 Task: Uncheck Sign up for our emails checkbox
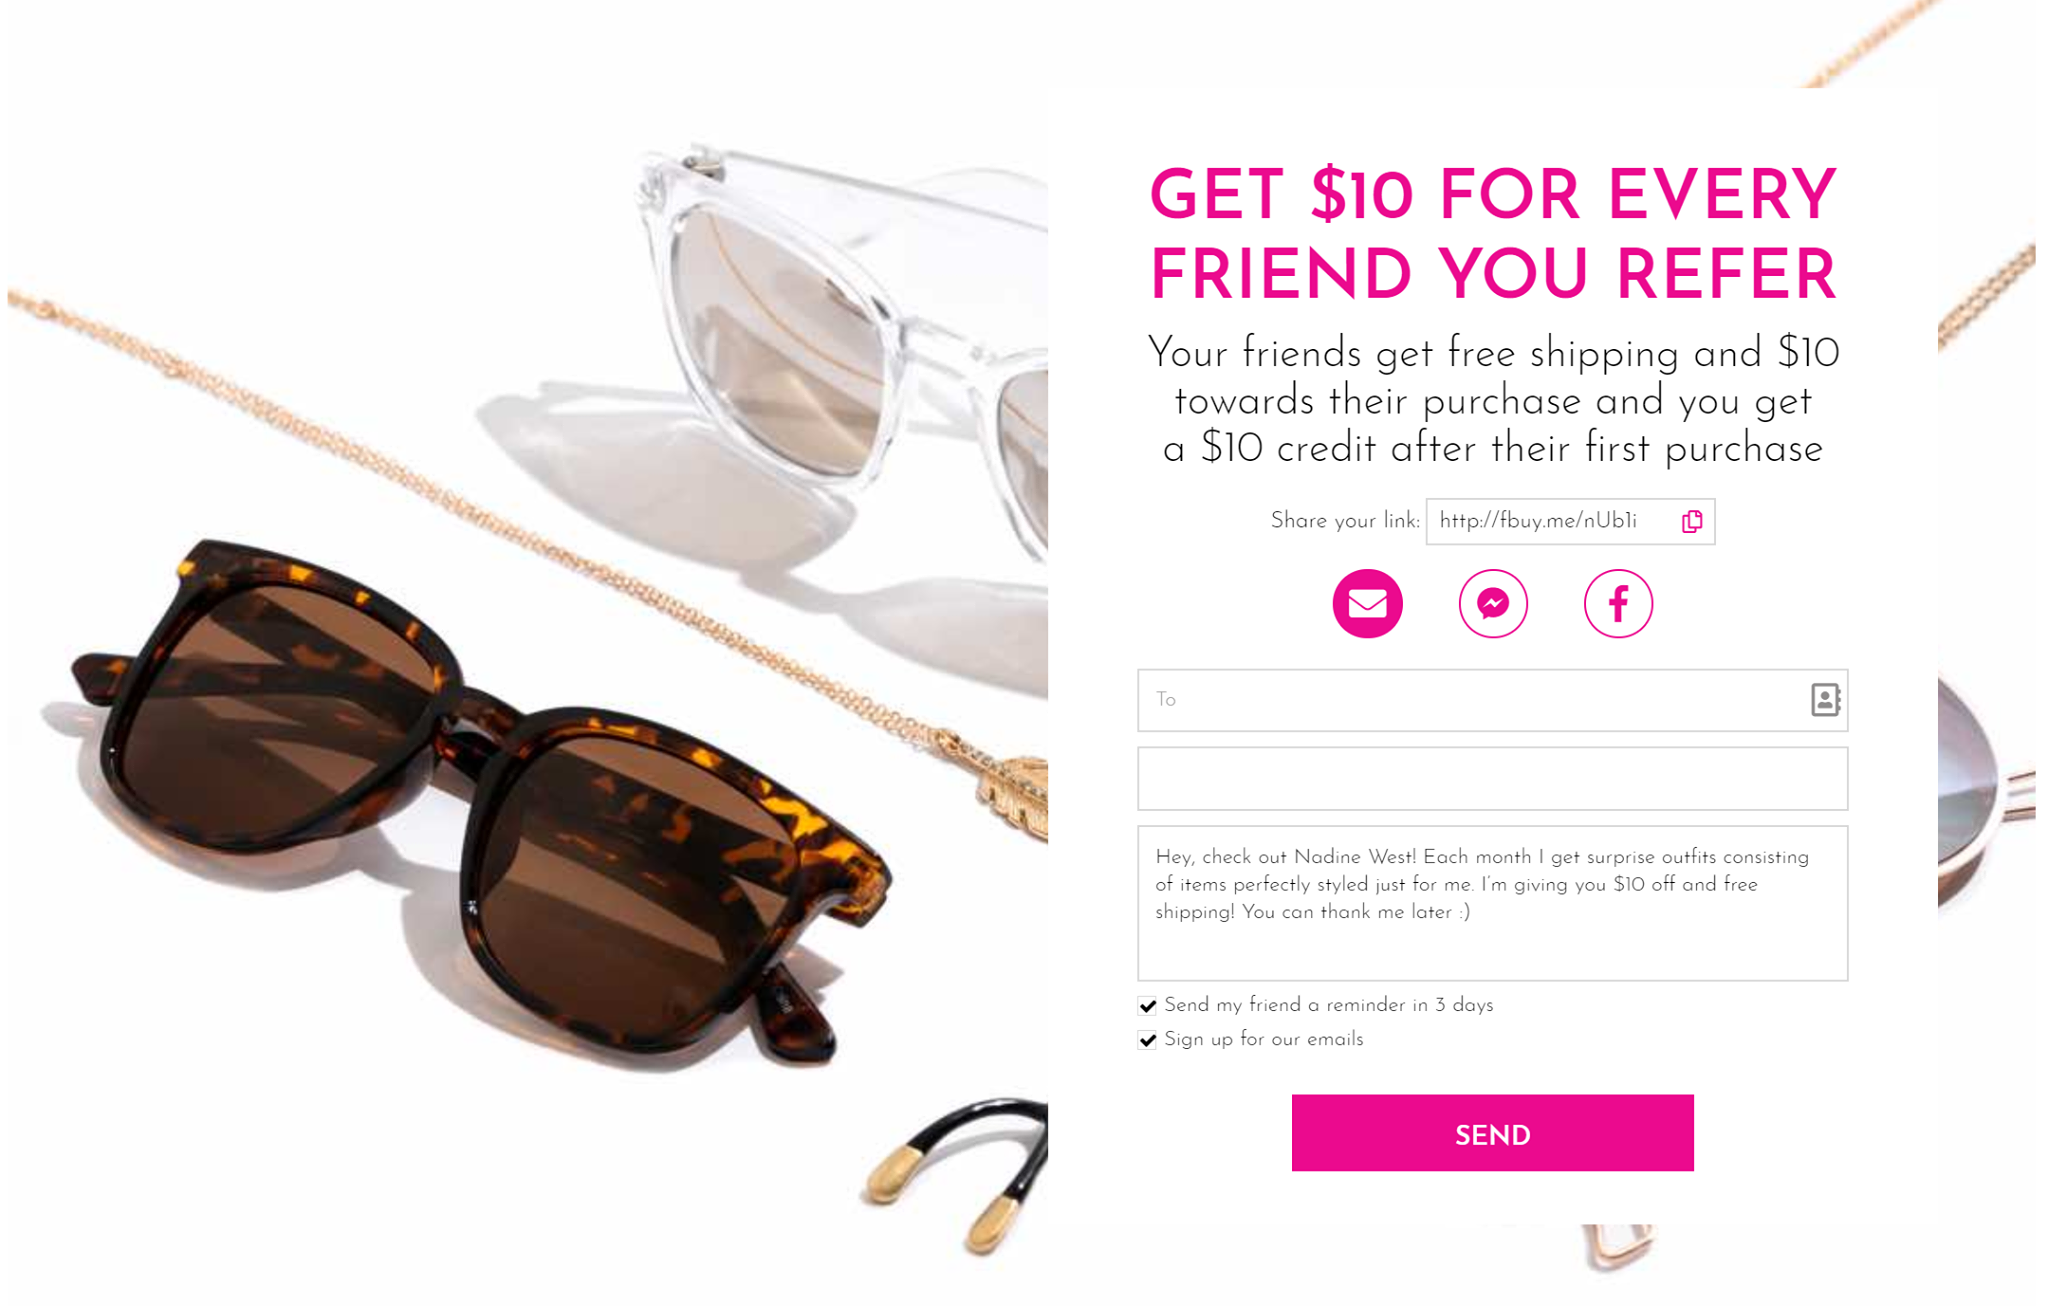(x=1147, y=1039)
